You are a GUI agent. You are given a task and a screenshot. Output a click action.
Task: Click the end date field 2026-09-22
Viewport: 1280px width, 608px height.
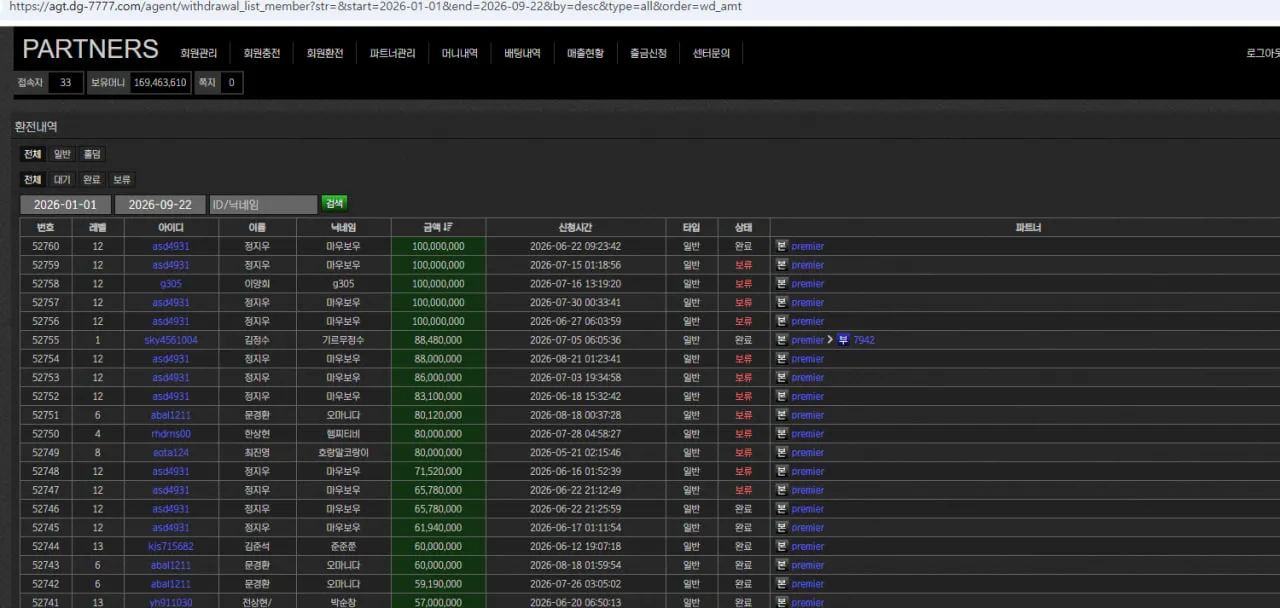coord(160,204)
